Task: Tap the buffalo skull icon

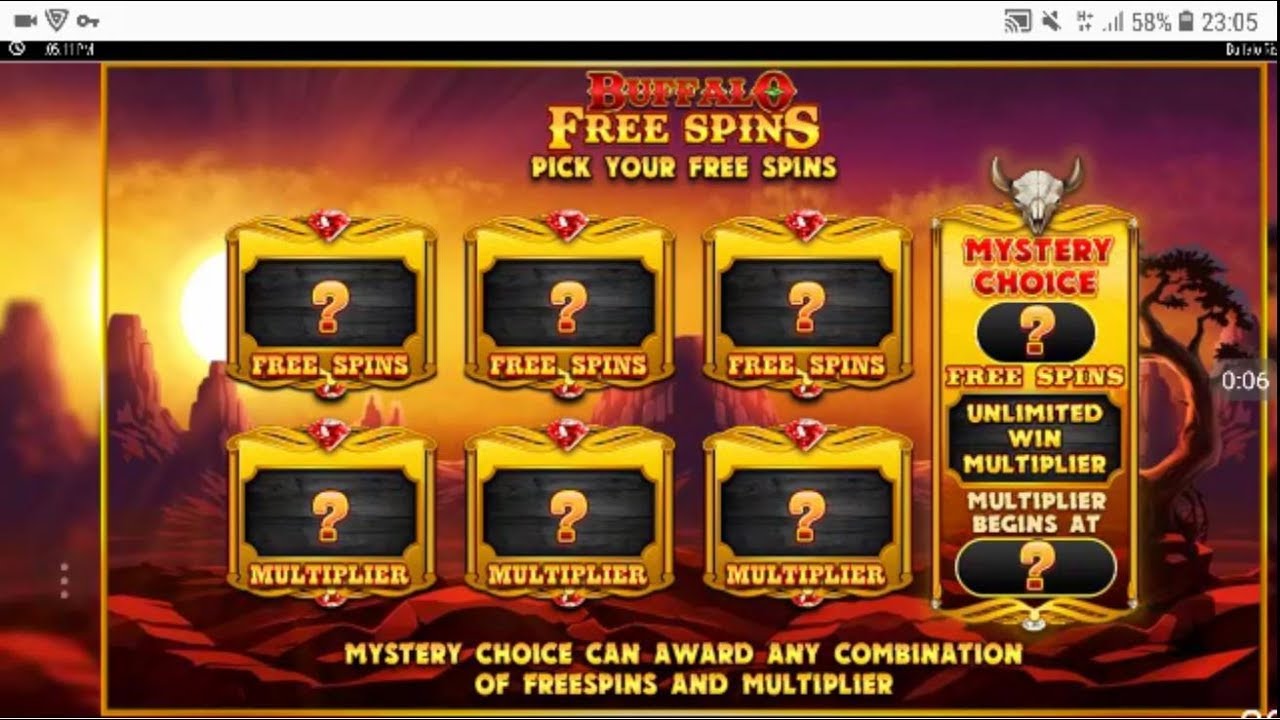Action: [x=1036, y=193]
